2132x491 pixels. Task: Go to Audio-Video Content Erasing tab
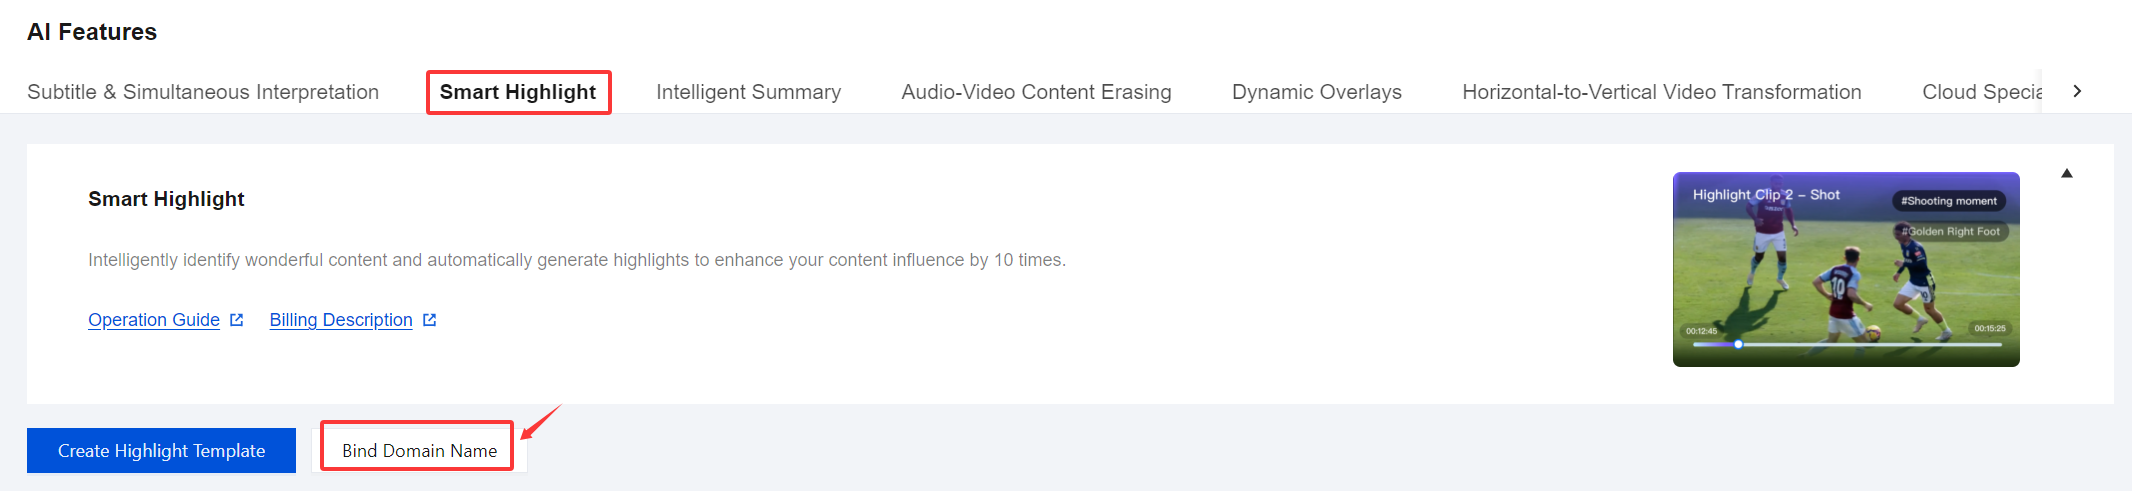(x=1036, y=92)
